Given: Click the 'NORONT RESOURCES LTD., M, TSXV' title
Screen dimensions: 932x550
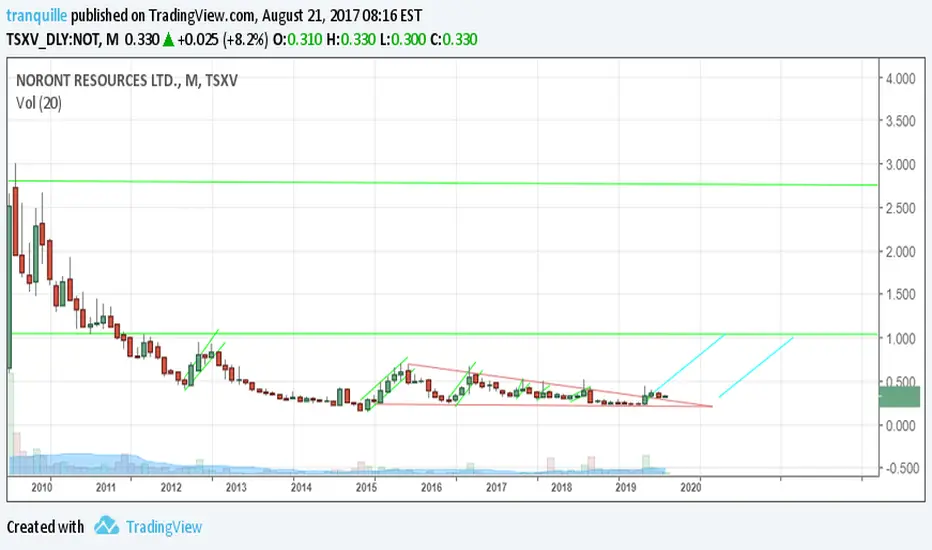Looking at the screenshot, I should point(127,80).
